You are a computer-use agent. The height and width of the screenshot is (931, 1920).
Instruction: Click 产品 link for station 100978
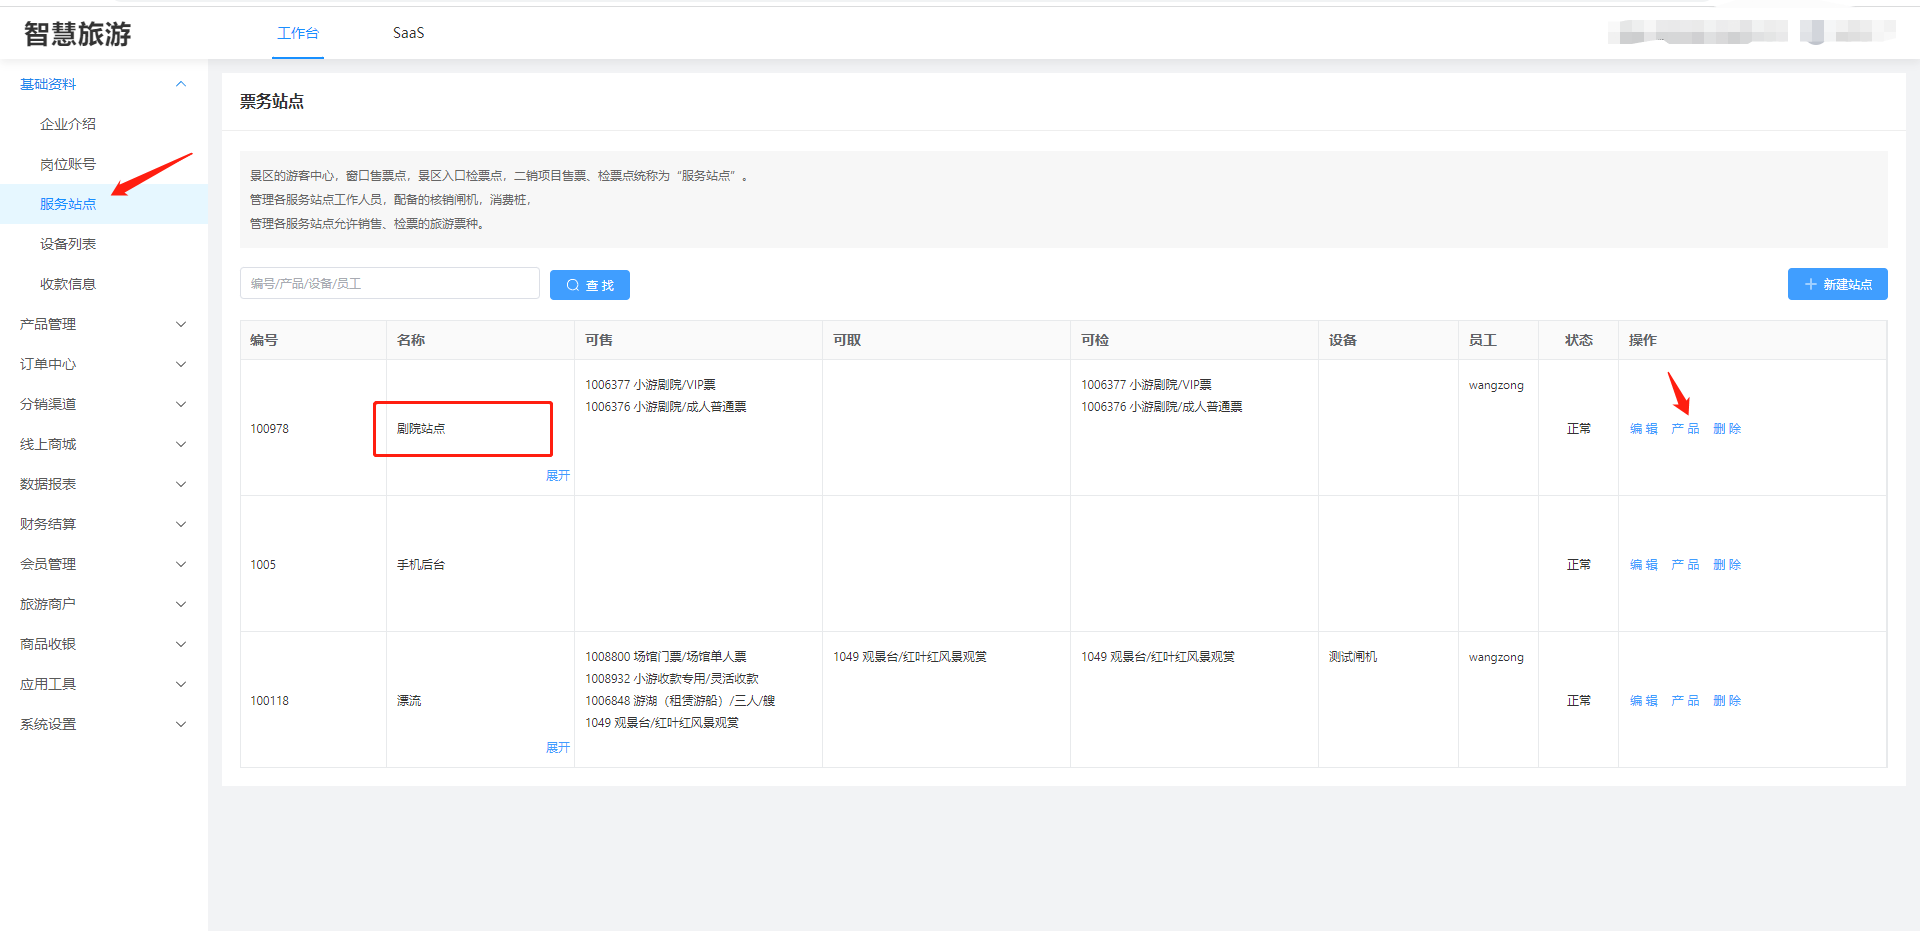[x=1685, y=429]
